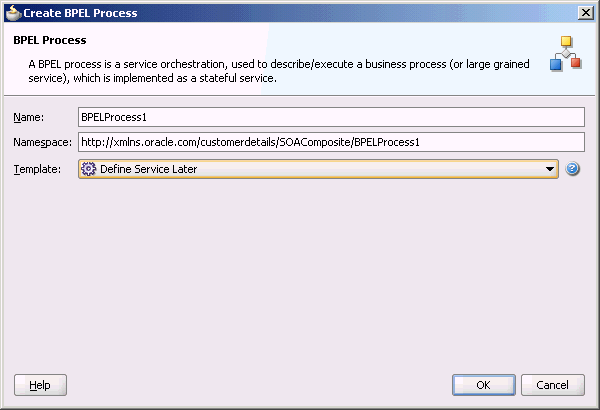Click the title bar application icon
Viewport: 600px width, 410px height.
(x=13, y=13)
